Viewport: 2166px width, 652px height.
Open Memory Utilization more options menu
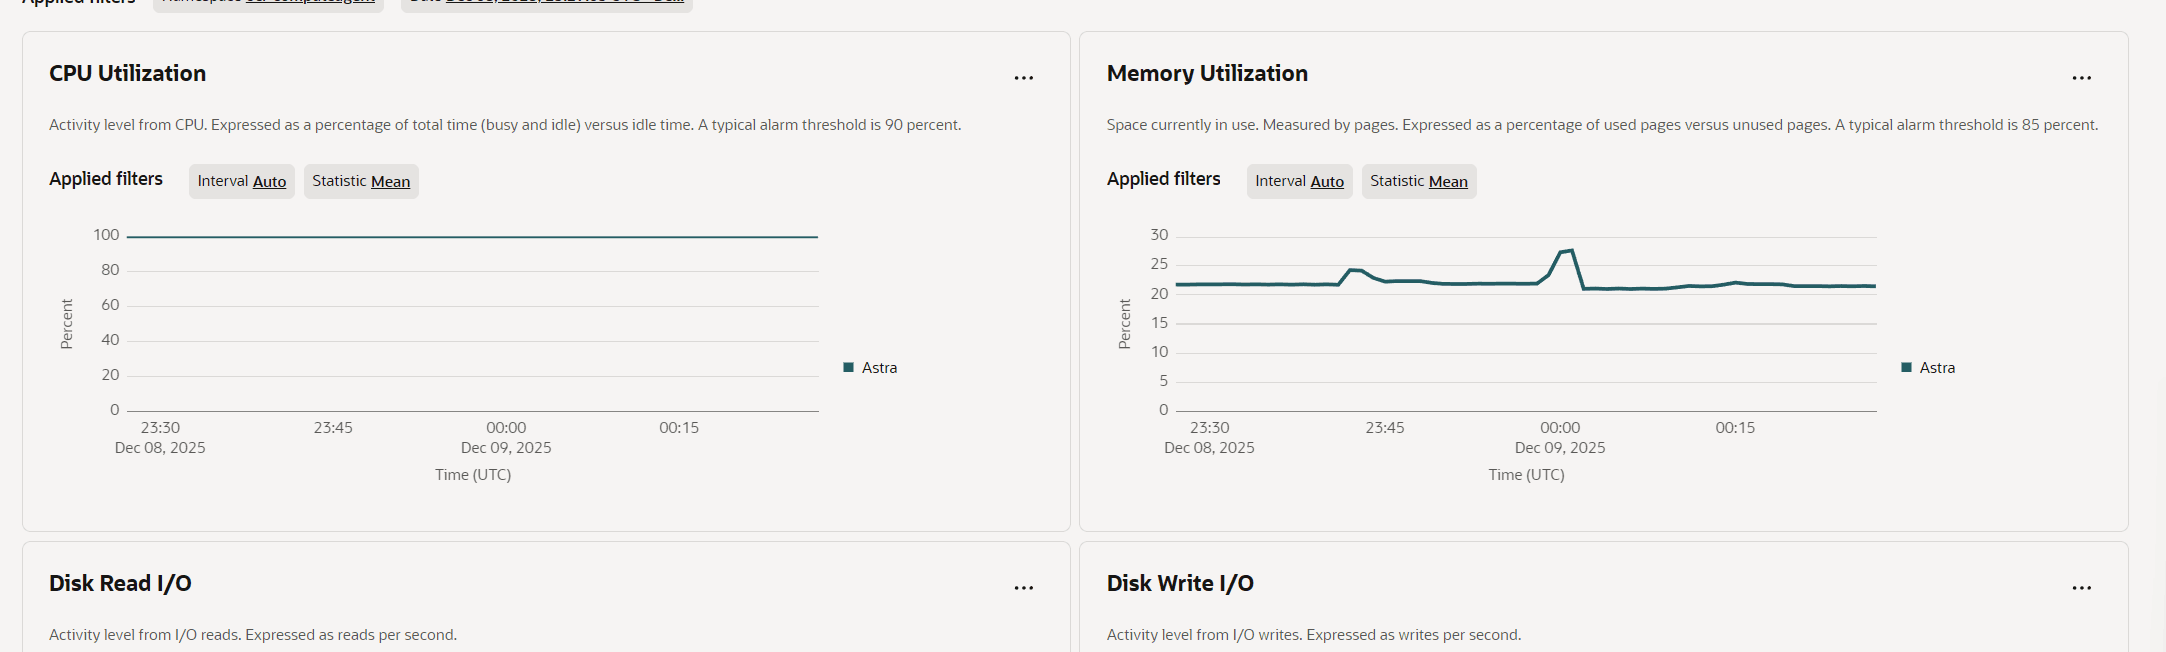[x=2081, y=78]
